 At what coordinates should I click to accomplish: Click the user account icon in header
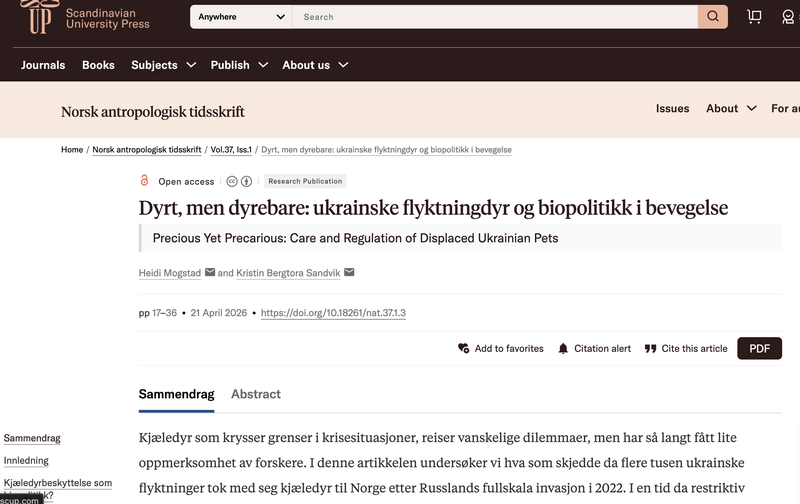point(790,17)
